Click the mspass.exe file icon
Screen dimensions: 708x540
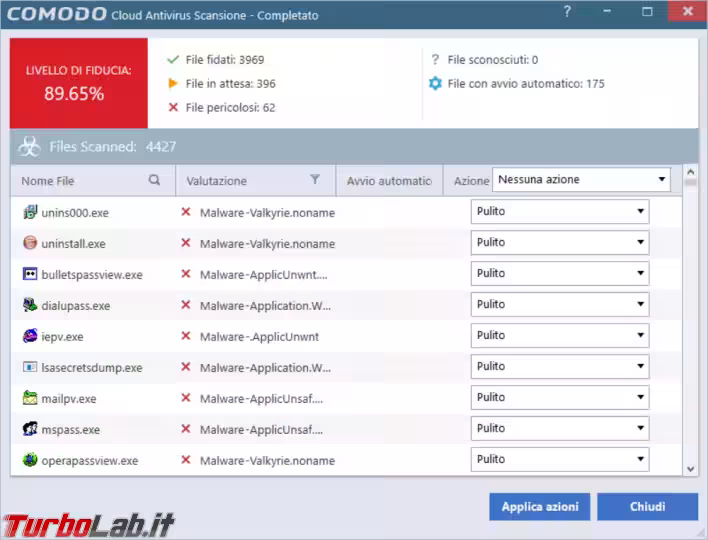[x=30, y=428]
